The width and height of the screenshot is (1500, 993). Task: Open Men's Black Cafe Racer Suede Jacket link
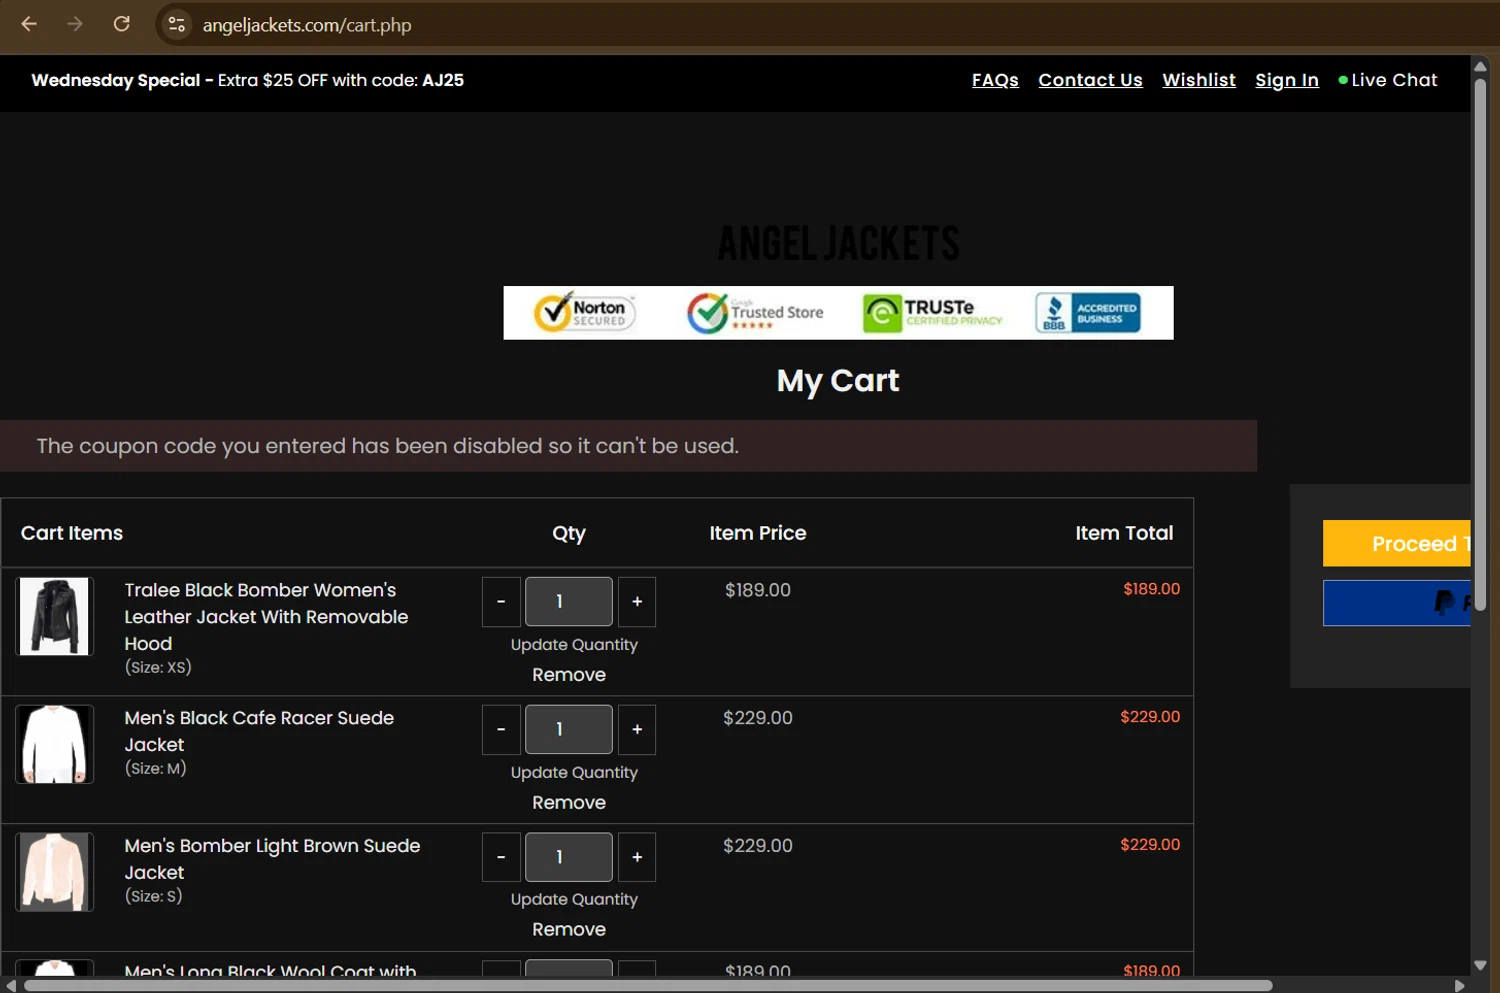pos(259,731)
